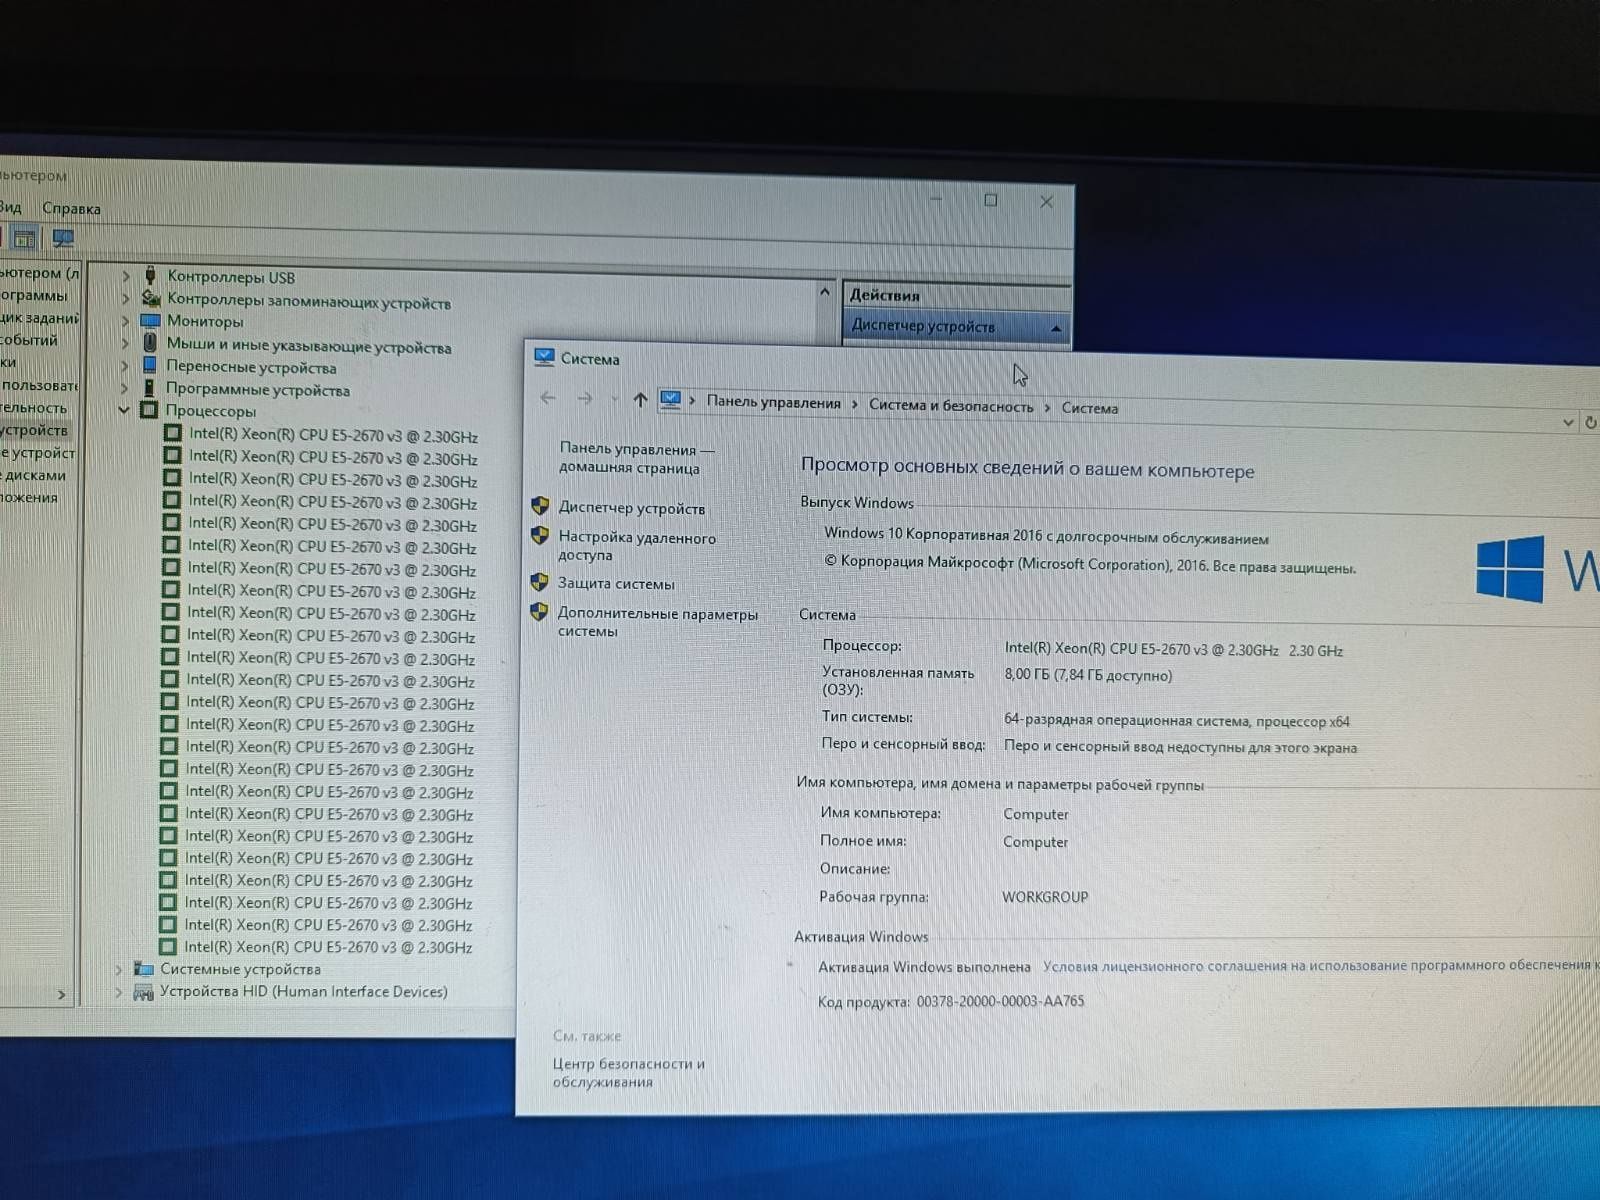Select Переносные устройства category
Viewport: 1600px width, 1200px height.
point(251,367)
